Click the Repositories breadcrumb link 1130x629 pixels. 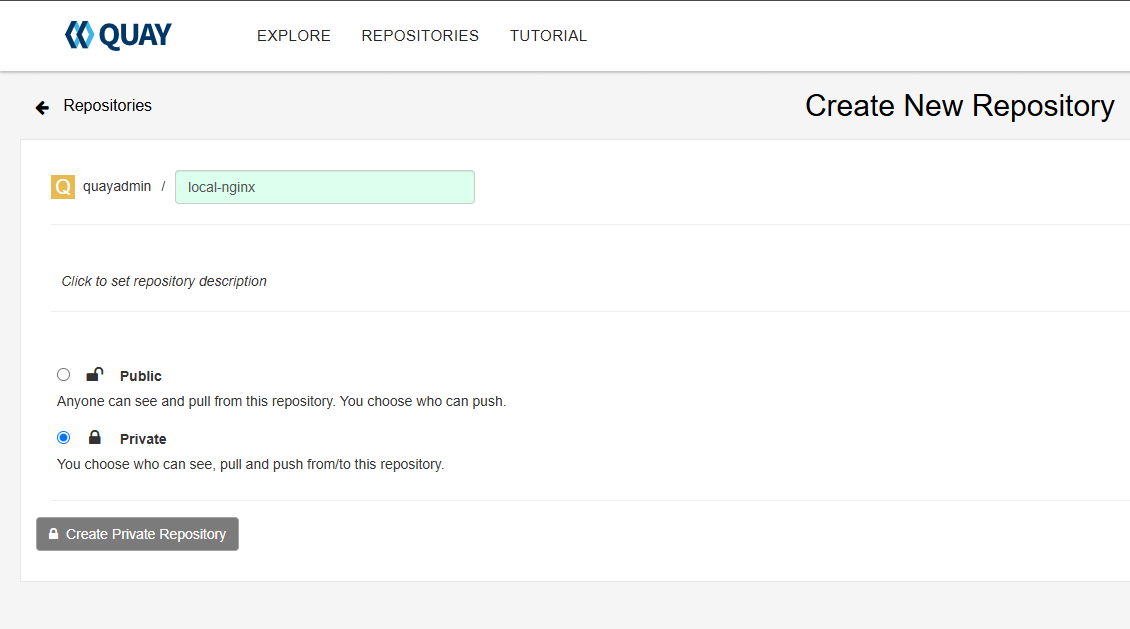click(107, 105)
